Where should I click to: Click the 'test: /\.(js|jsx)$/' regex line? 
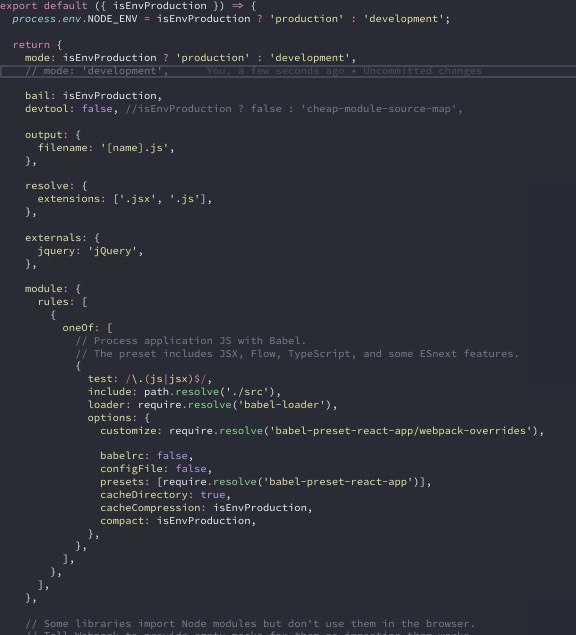(x=150, y=379)
